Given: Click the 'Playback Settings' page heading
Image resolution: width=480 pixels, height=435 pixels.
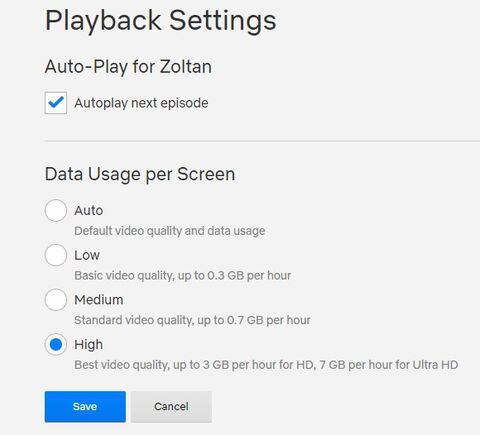Looking at the screenshot, I should (161, 21).
